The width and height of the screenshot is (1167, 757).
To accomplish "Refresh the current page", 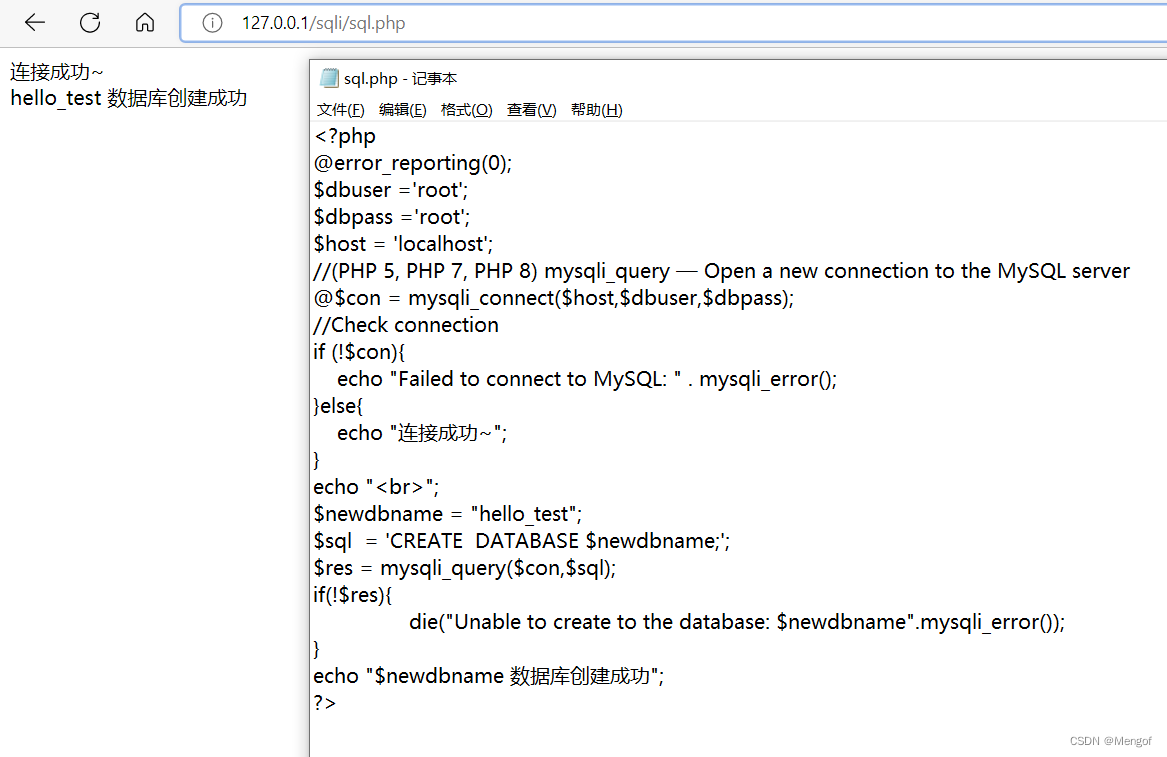I will (89, 22).
